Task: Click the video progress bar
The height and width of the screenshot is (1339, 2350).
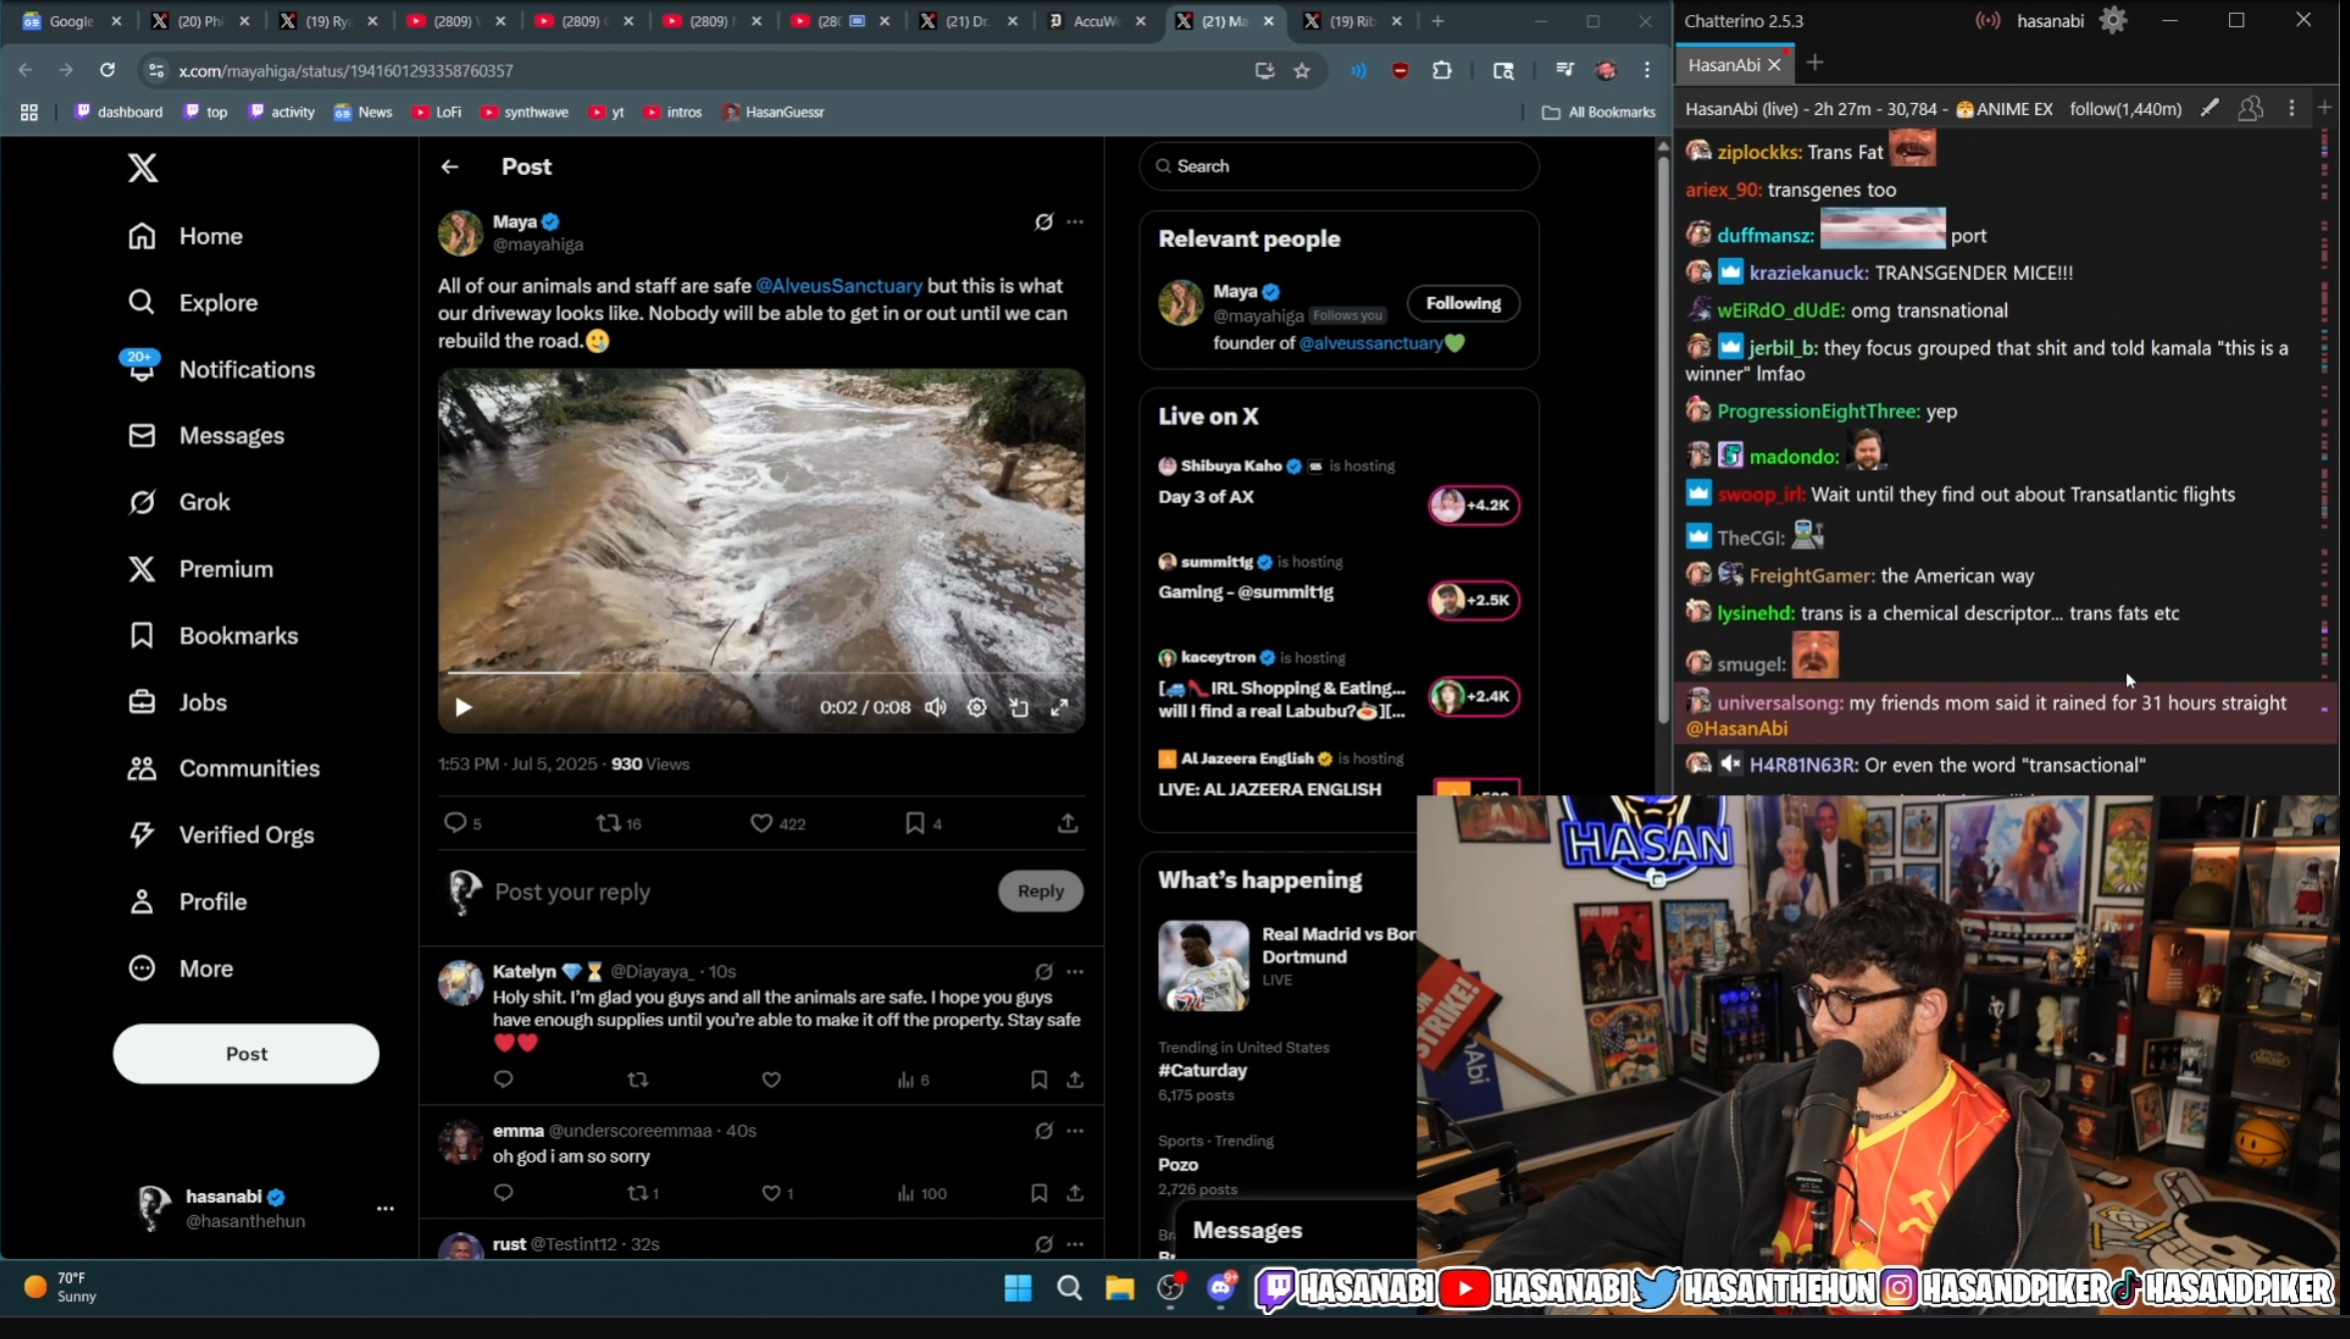Action: (x=761, y=673)
